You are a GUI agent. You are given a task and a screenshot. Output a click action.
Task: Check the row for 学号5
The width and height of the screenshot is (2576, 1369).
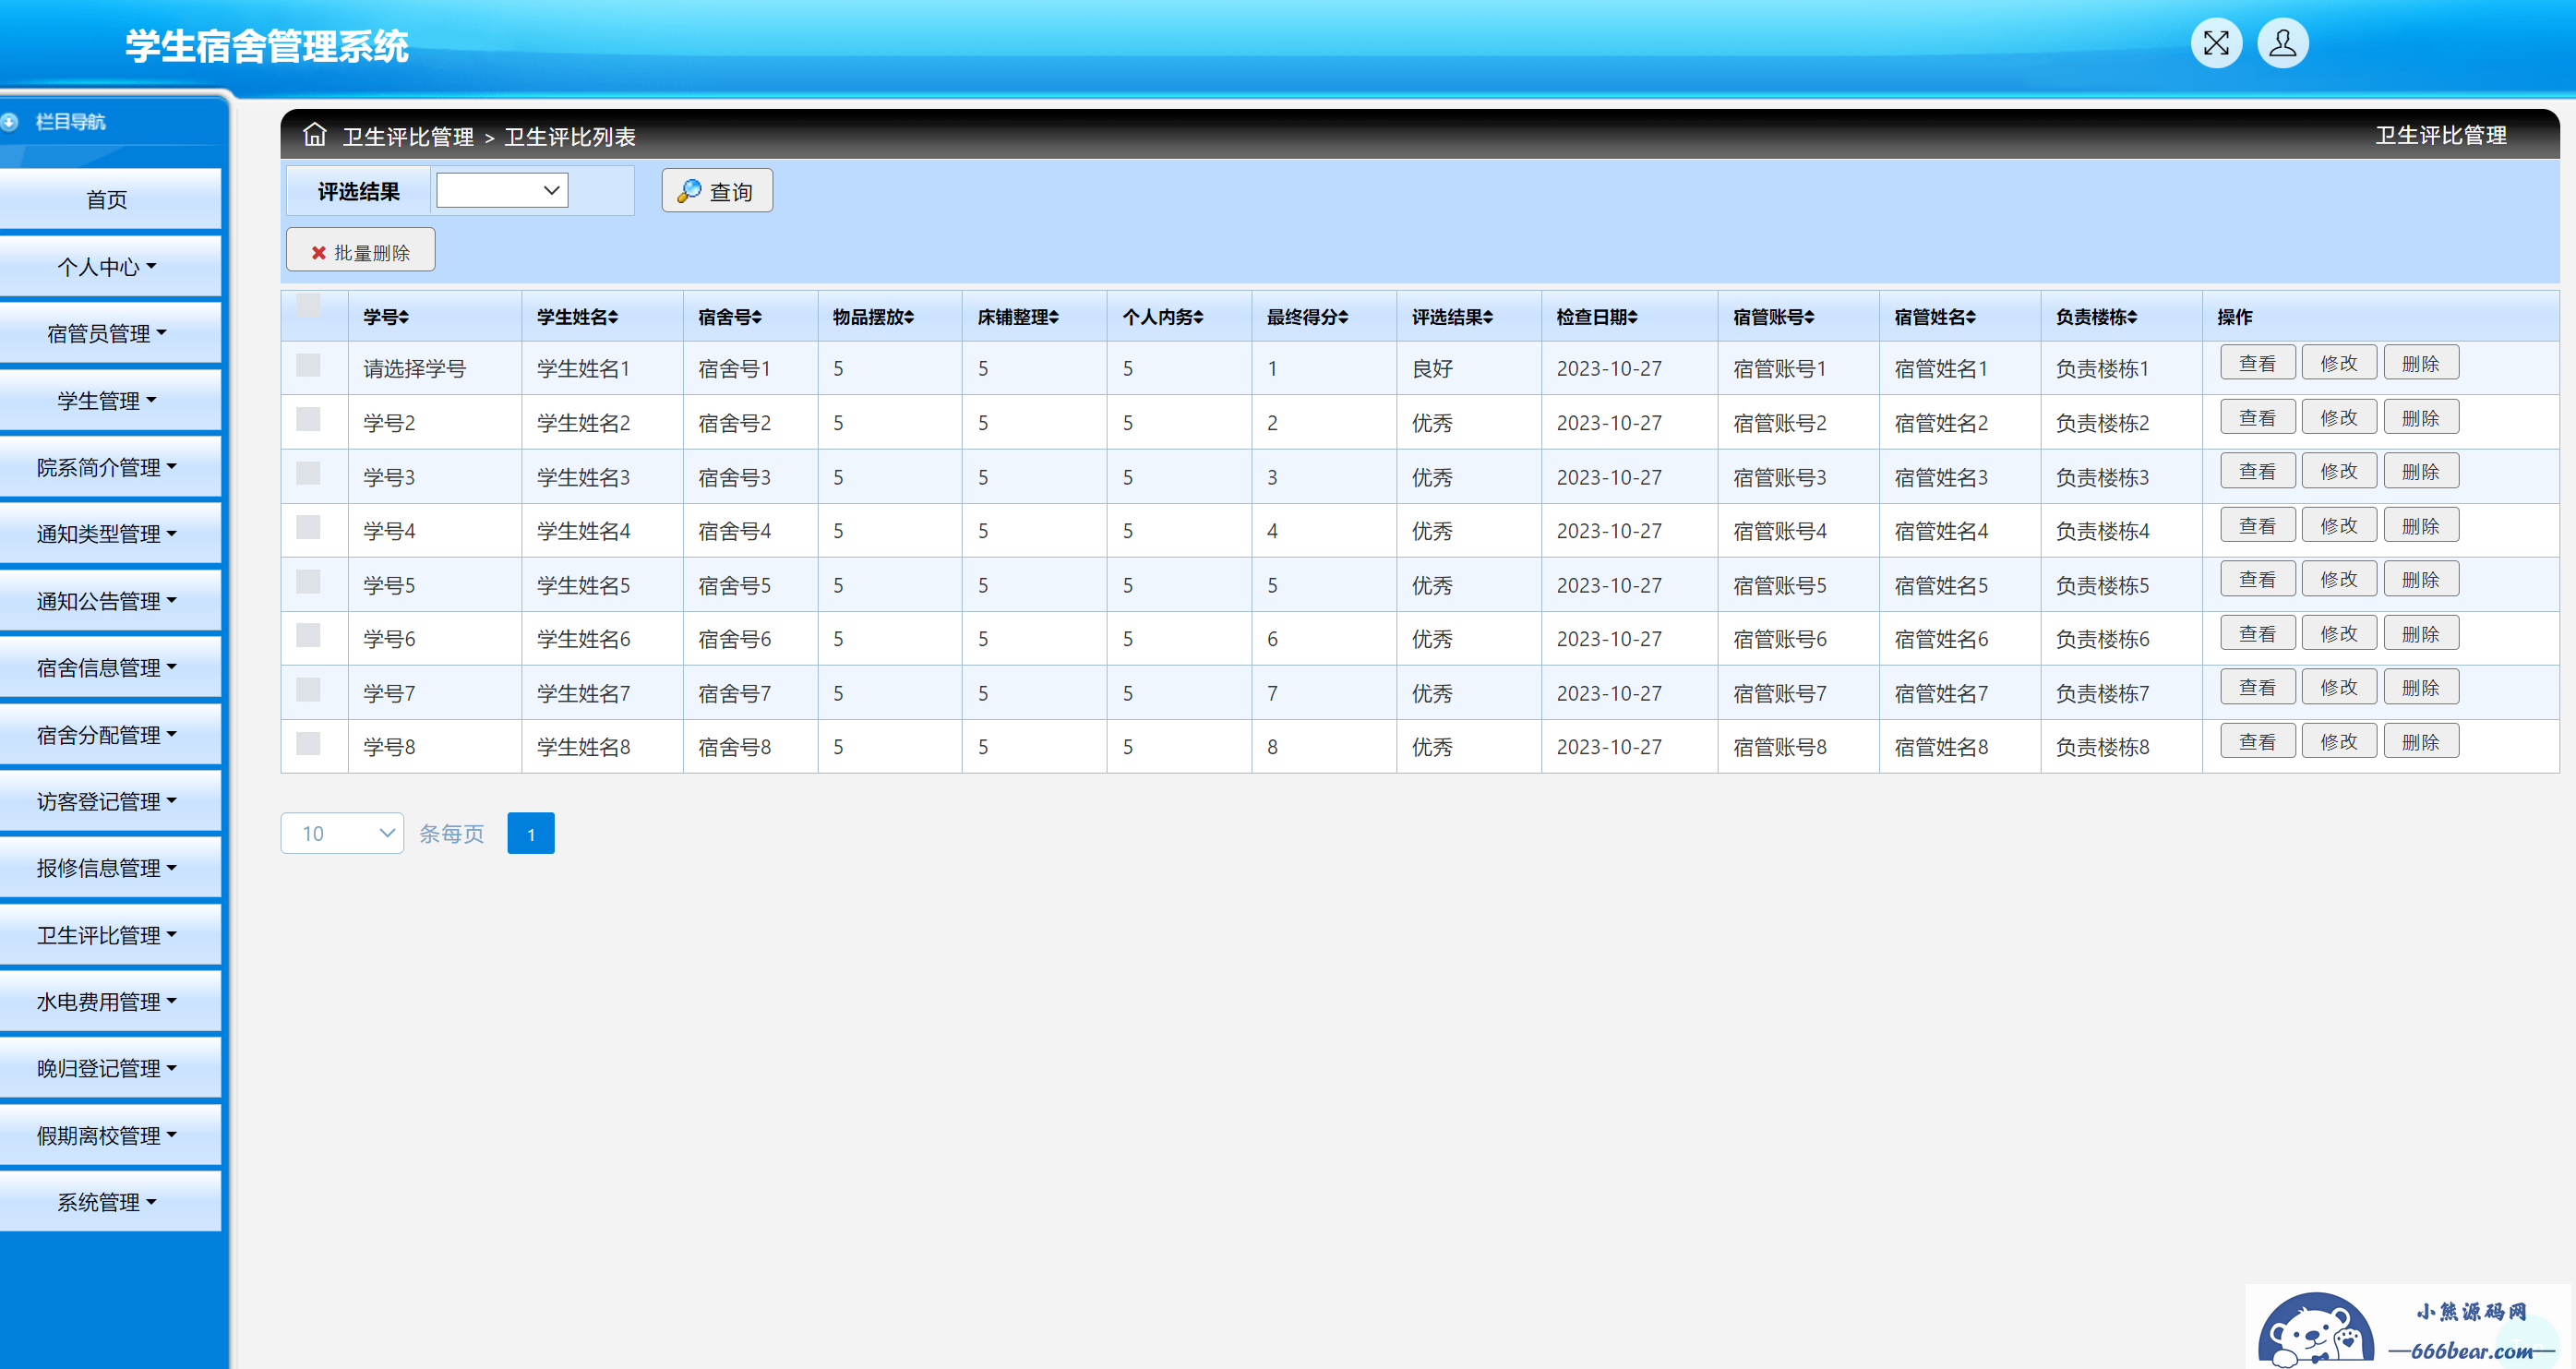click(308, 581)
